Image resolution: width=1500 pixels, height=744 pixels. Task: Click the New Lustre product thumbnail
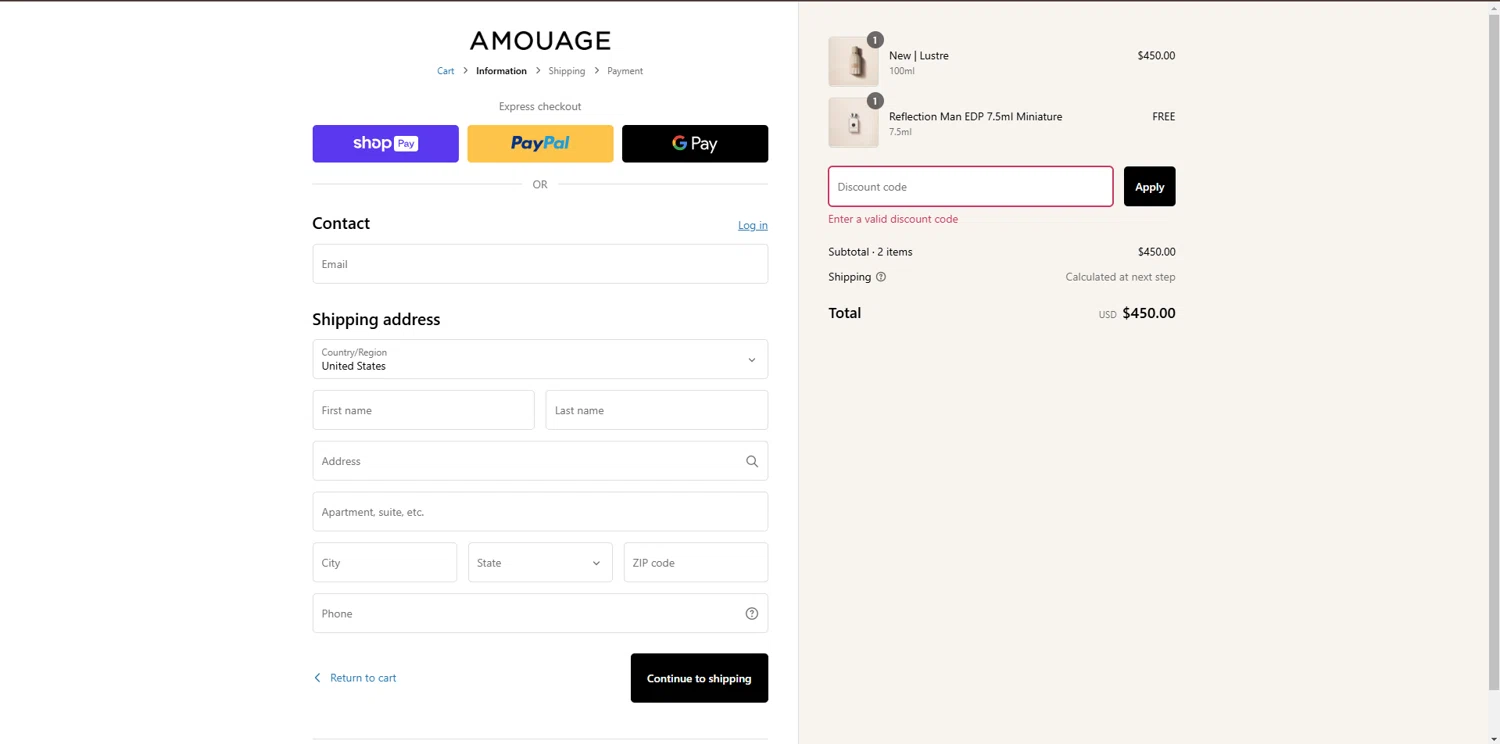click(x=853, y=62)
